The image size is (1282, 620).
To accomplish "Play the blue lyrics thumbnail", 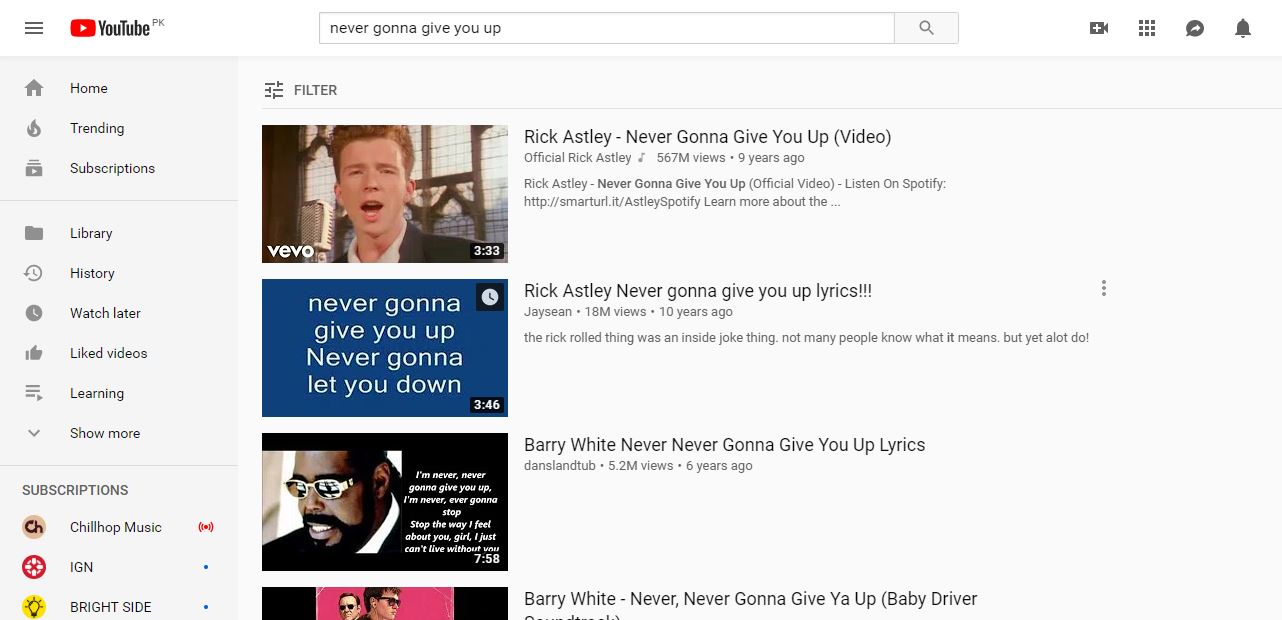I will pos(385,348).
